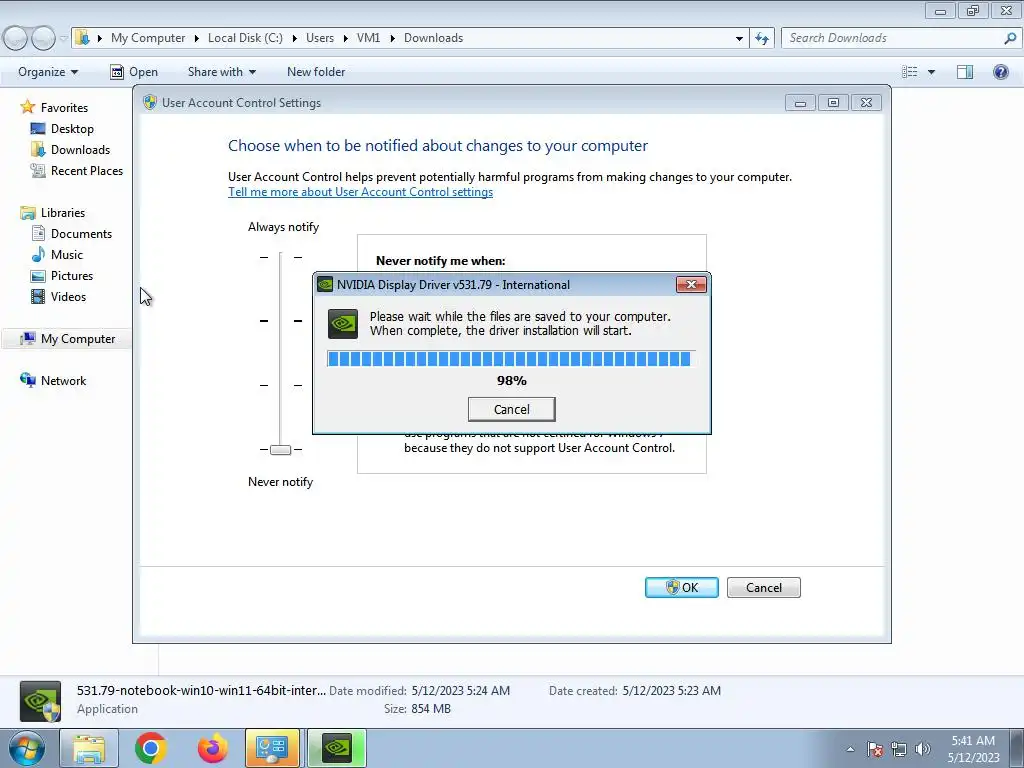Screen dimensions: 1024x768
Task: Open the Windows Start menu orb
Action: tap(27, 748)
